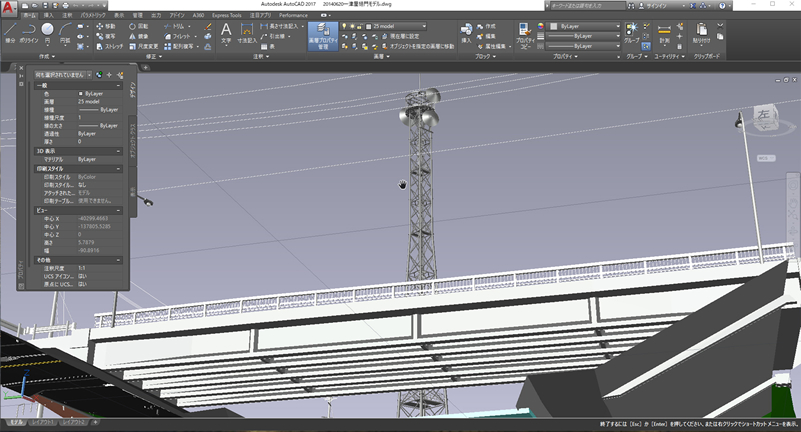The height and width of the screenshot is (432, 801).
Task: Click the 挿入 block insert icon
Action: click(466, 30)
